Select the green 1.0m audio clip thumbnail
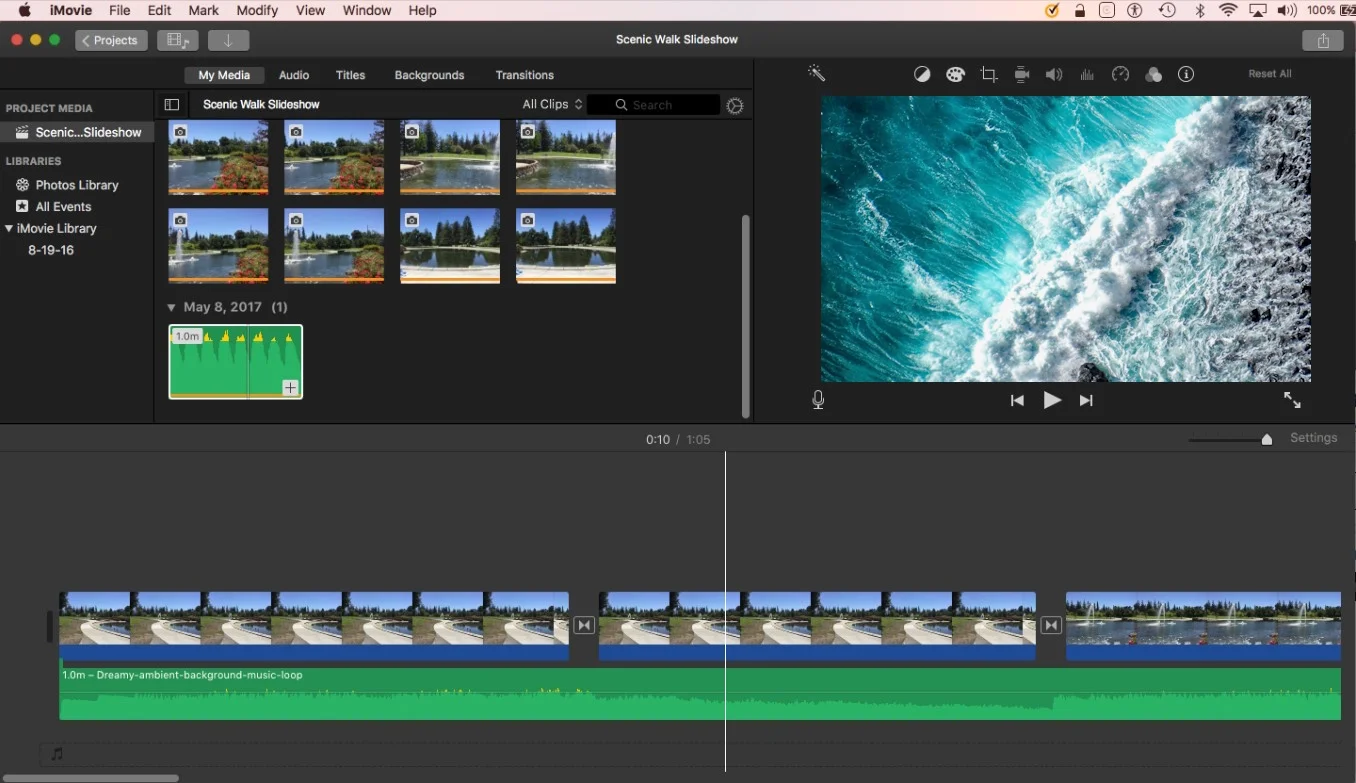 pos(235,362)
